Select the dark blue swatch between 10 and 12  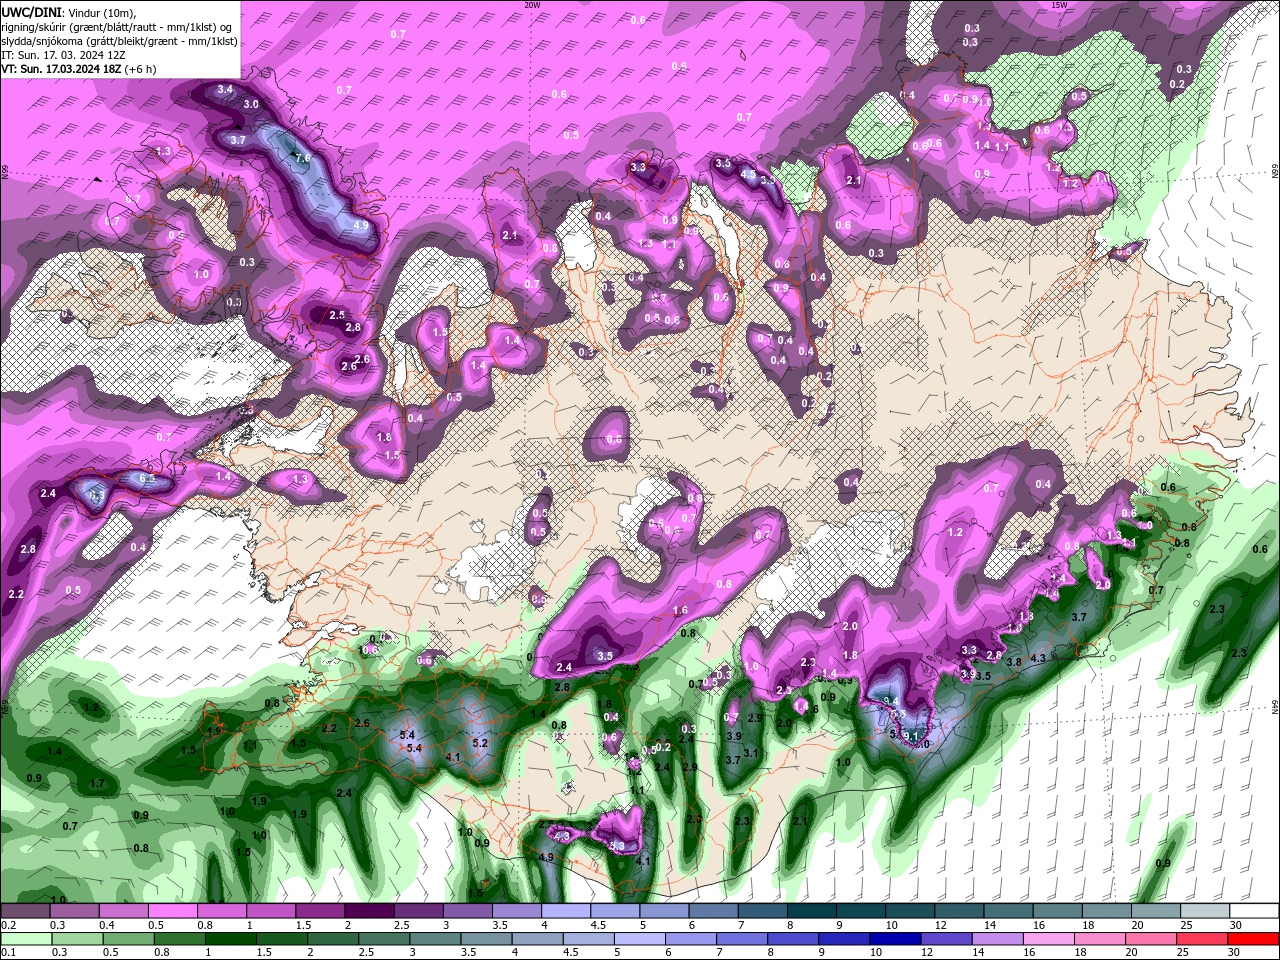(x=895, y=938)
